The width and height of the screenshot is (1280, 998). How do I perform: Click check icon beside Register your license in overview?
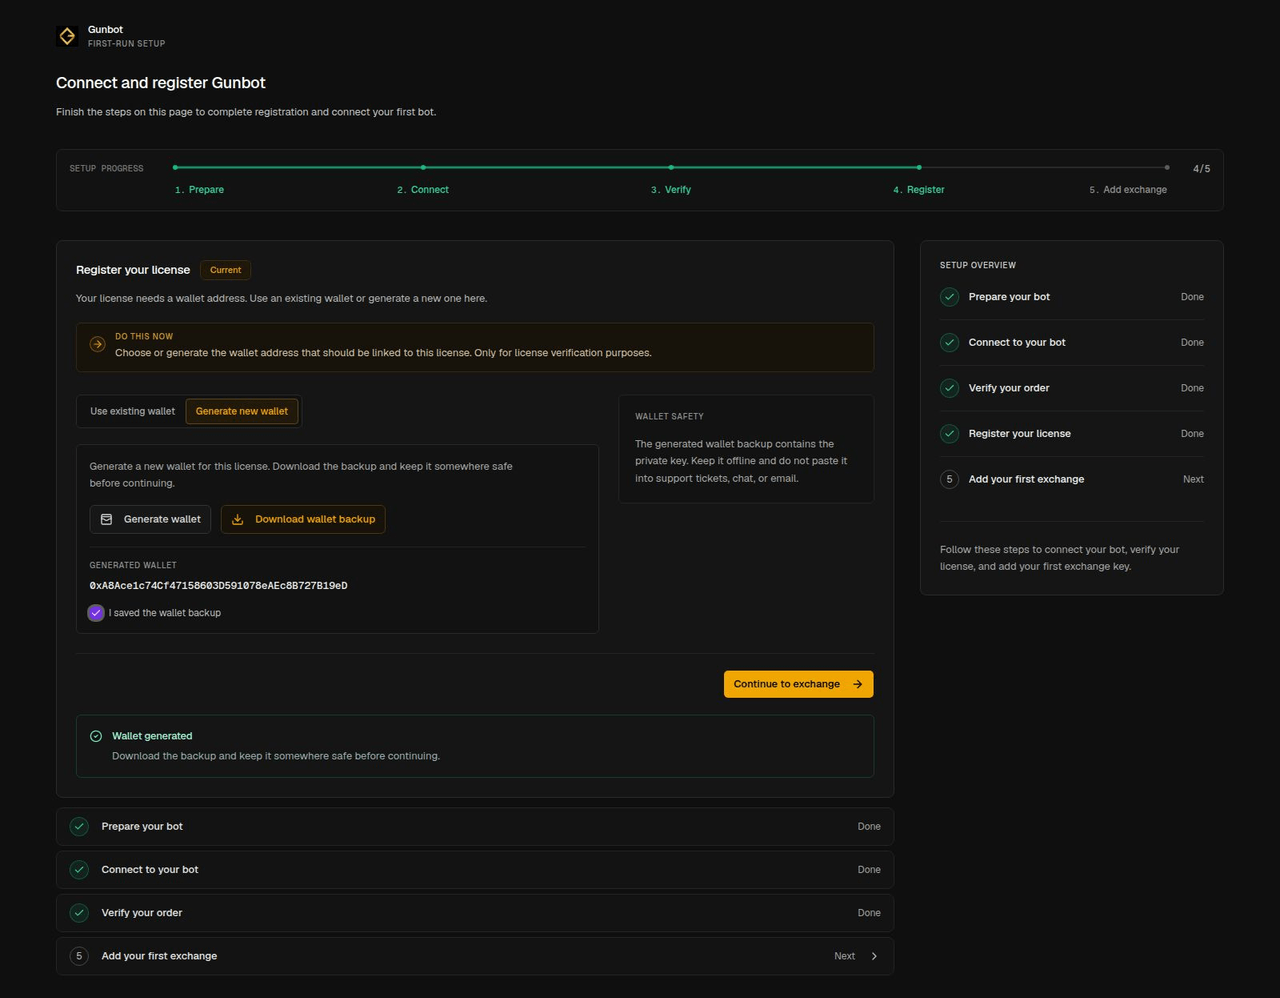click(x=950, y=434)
